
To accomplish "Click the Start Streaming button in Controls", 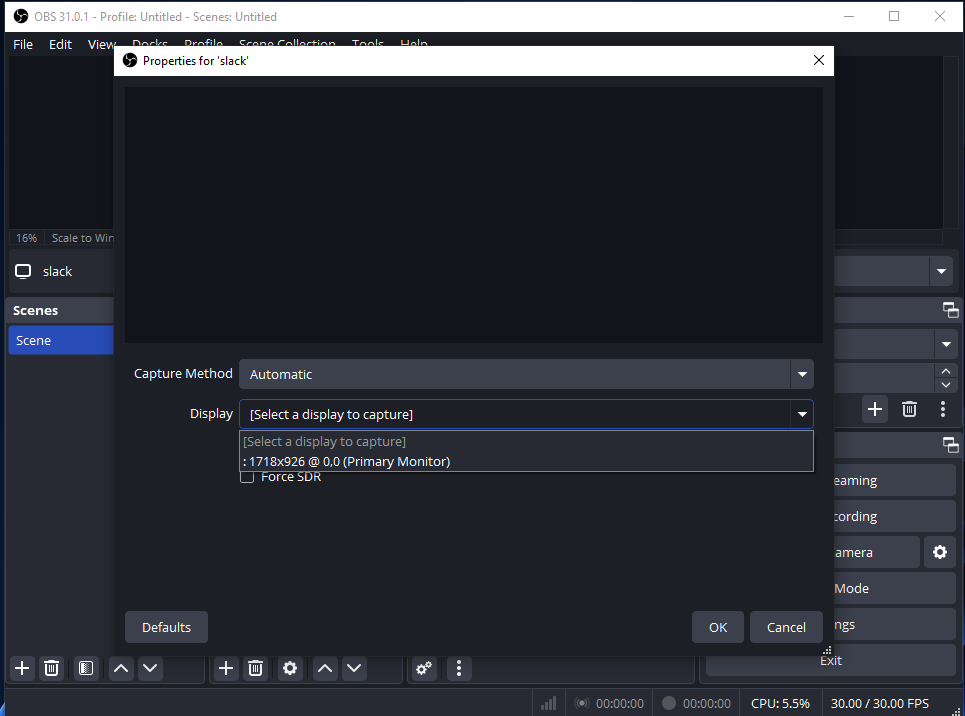I will 894,480.
